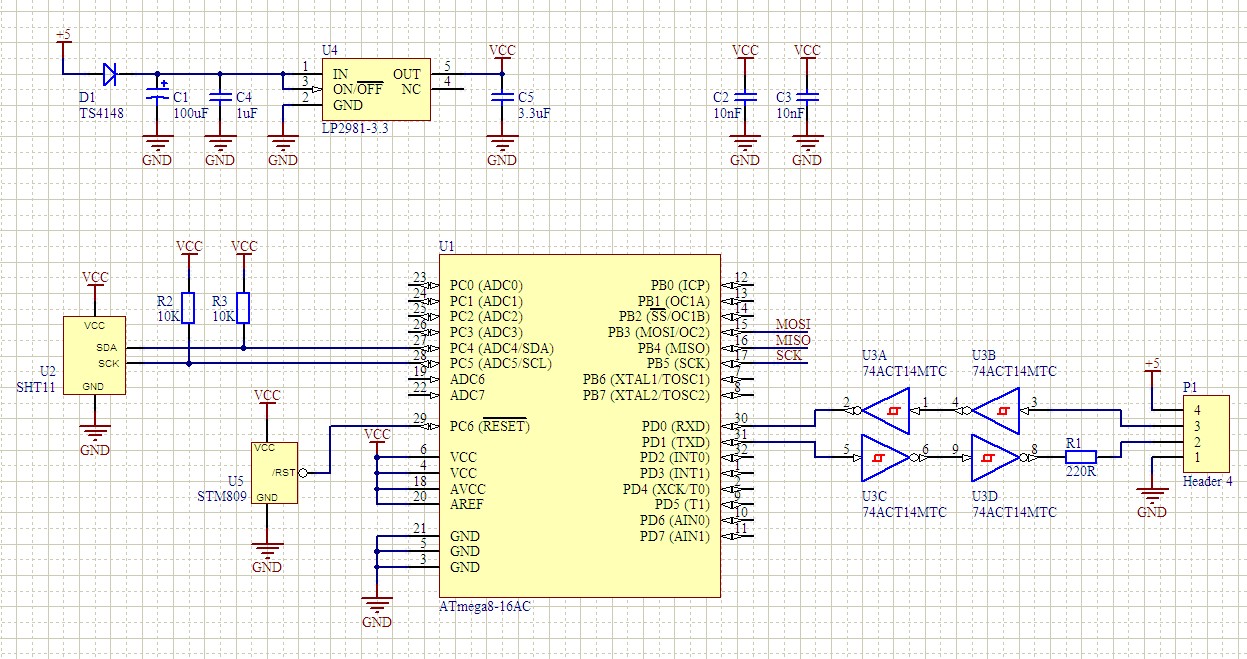The image size is (1247, 659).
Task: Click the PD0 (RXD) pin label
Action: pyautogui.click(x=674, y=426)
